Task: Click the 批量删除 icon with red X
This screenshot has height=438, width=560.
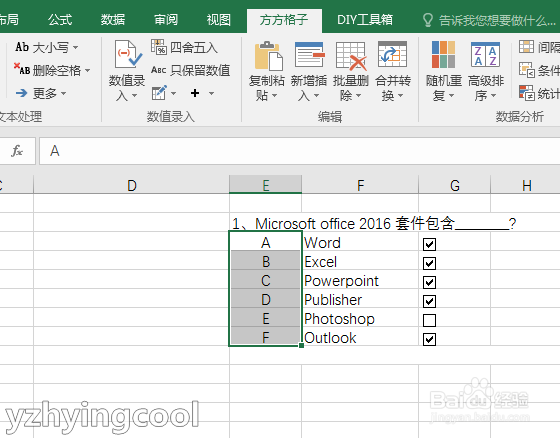Action: tap(351, 56)
